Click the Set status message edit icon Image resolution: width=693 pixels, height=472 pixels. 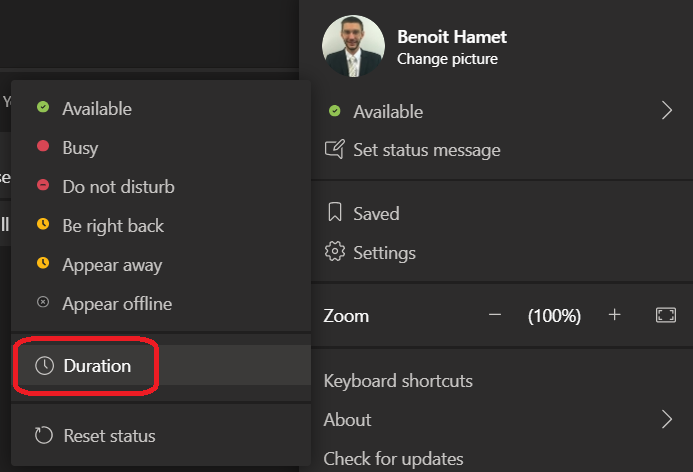[x=335, y=150]
